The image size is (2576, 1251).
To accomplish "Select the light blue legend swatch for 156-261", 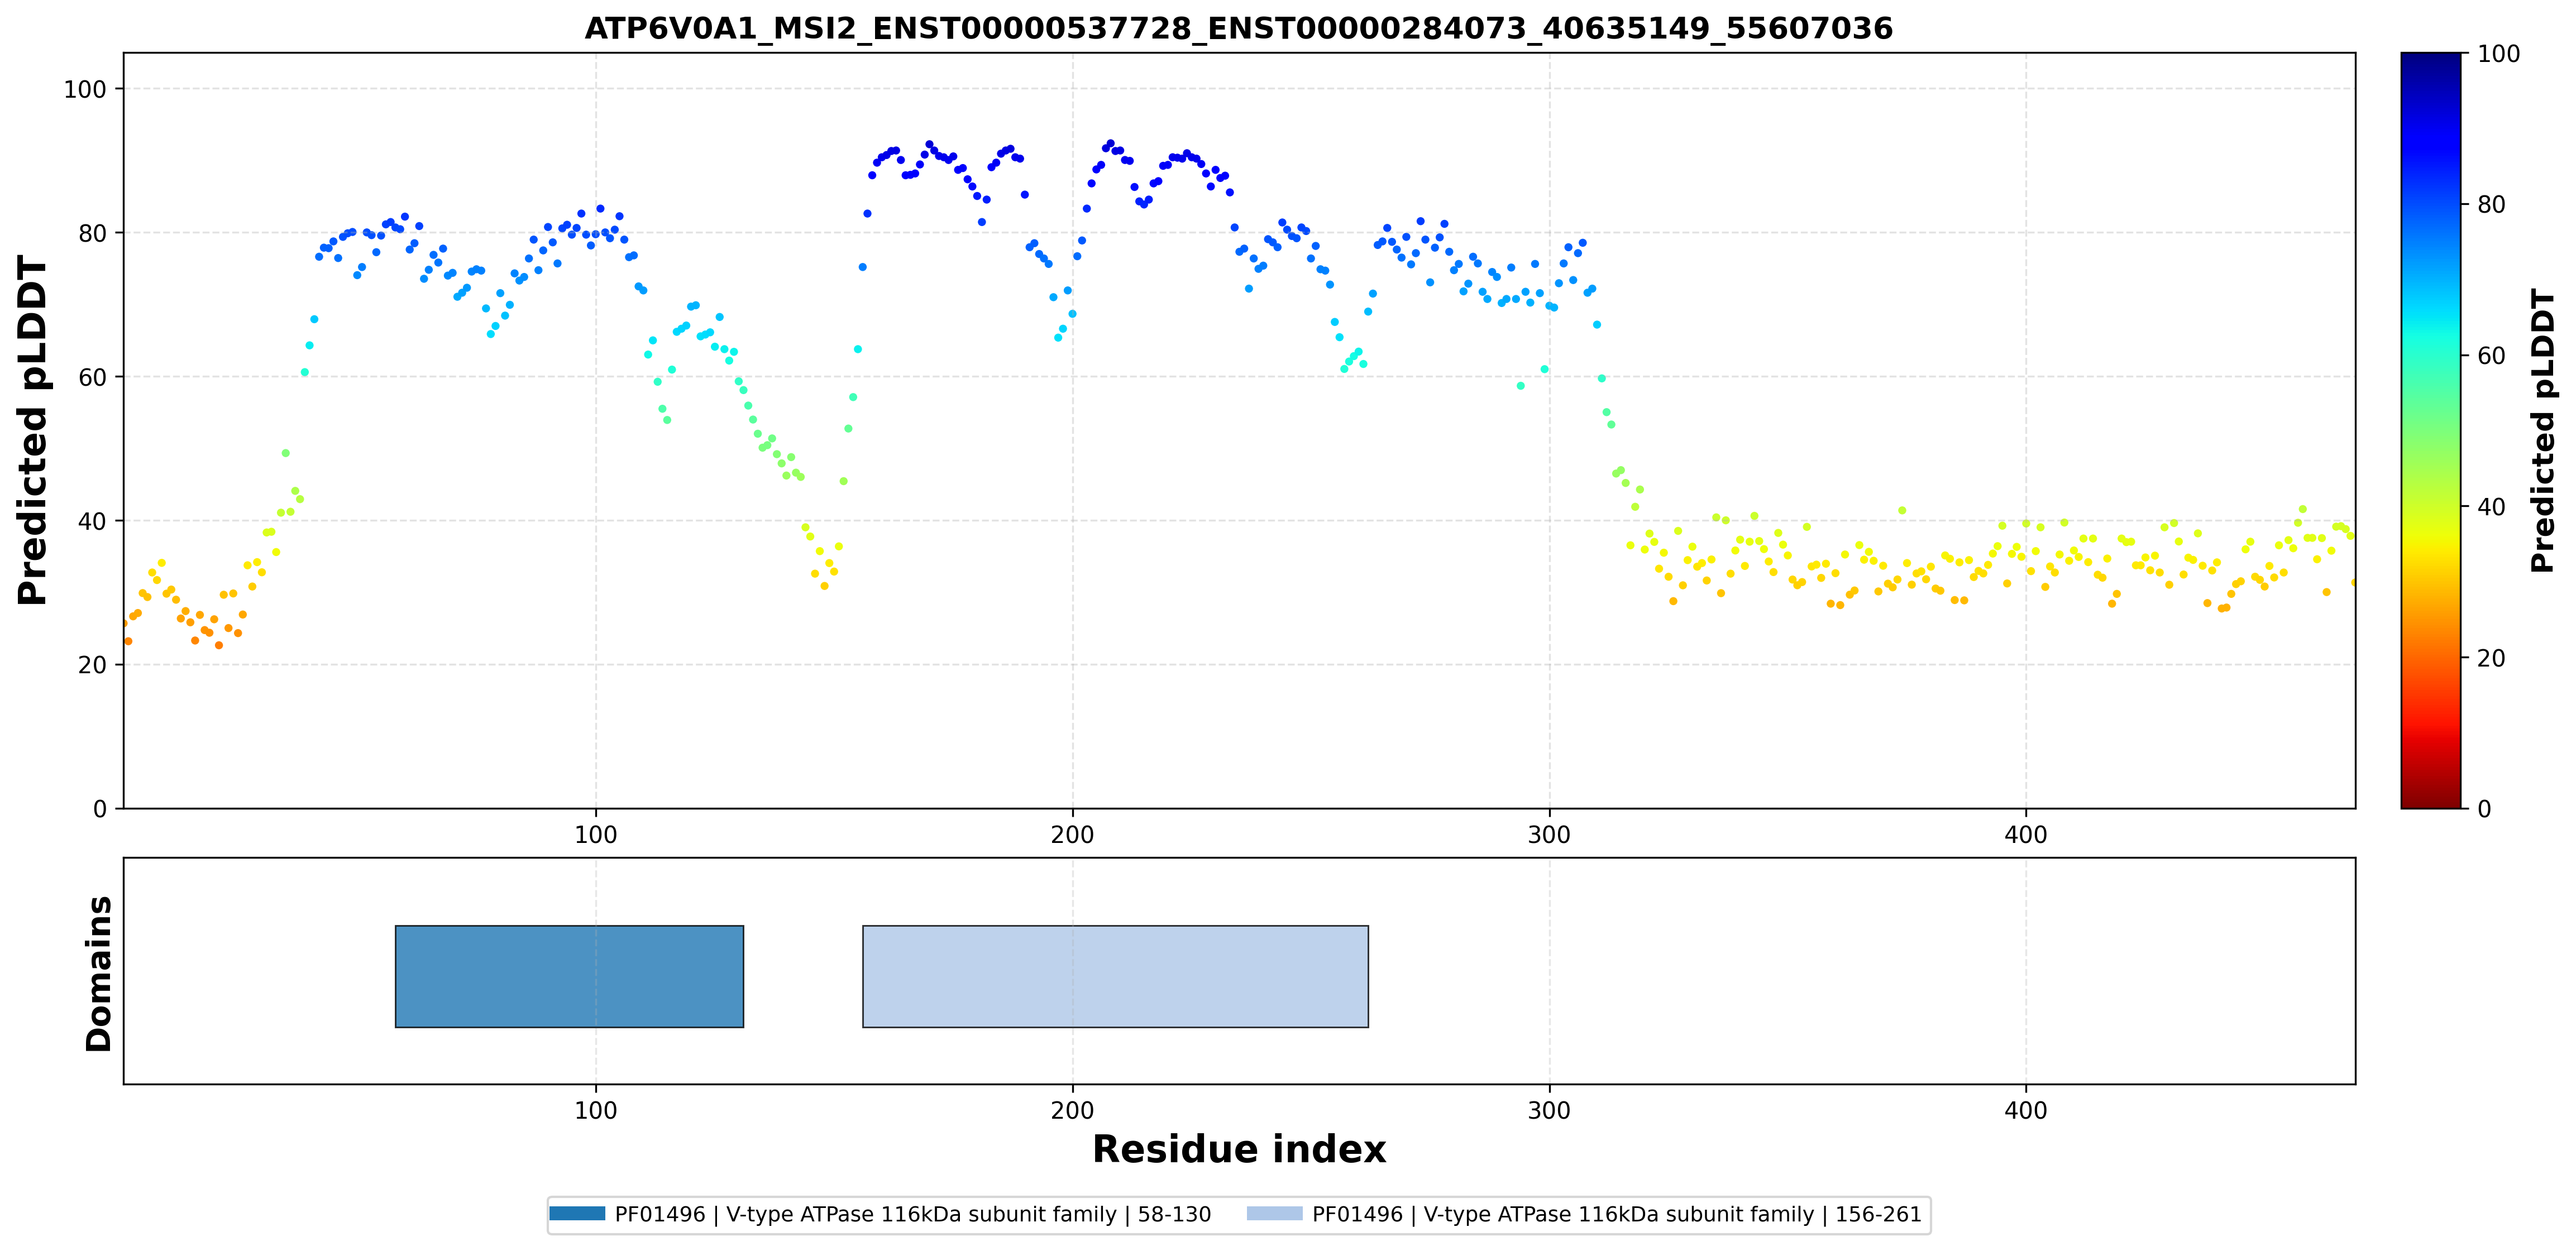I will [x=1275, y=1214].
